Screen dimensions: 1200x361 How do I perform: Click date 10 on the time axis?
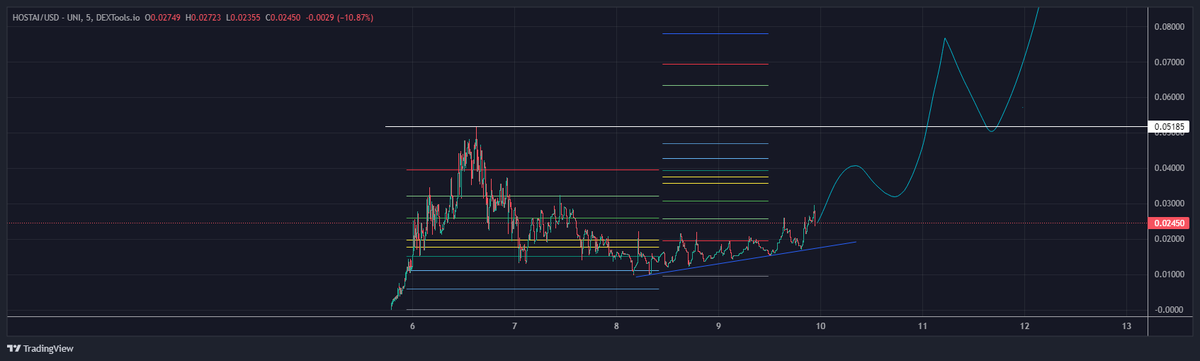(x=821, y=327)
